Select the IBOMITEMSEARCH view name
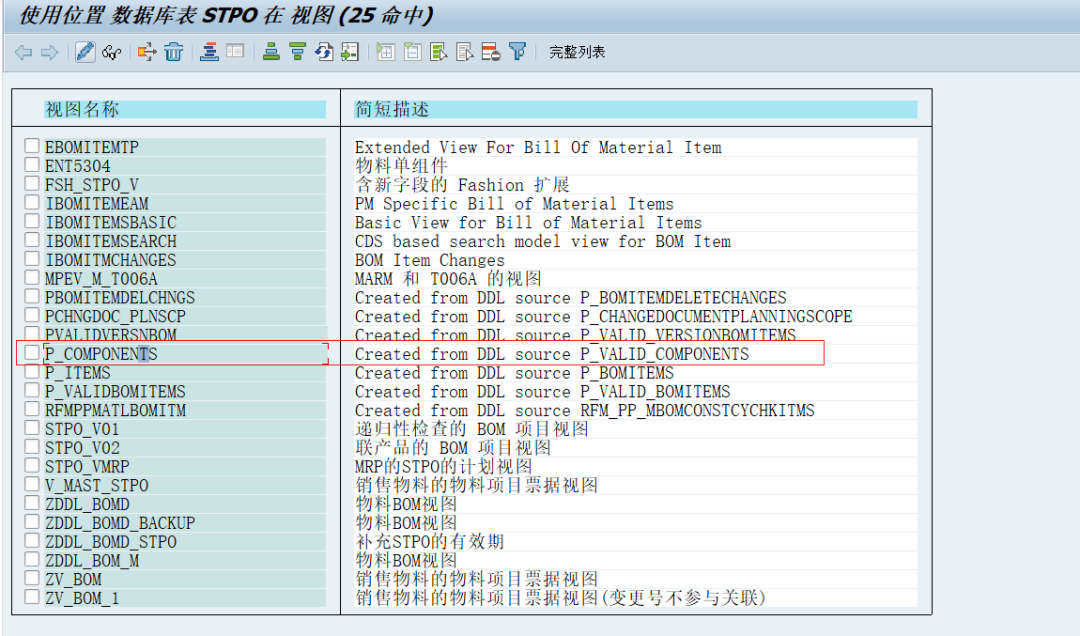The width and height of the screenshot is (1080, 636). [111, 241]
